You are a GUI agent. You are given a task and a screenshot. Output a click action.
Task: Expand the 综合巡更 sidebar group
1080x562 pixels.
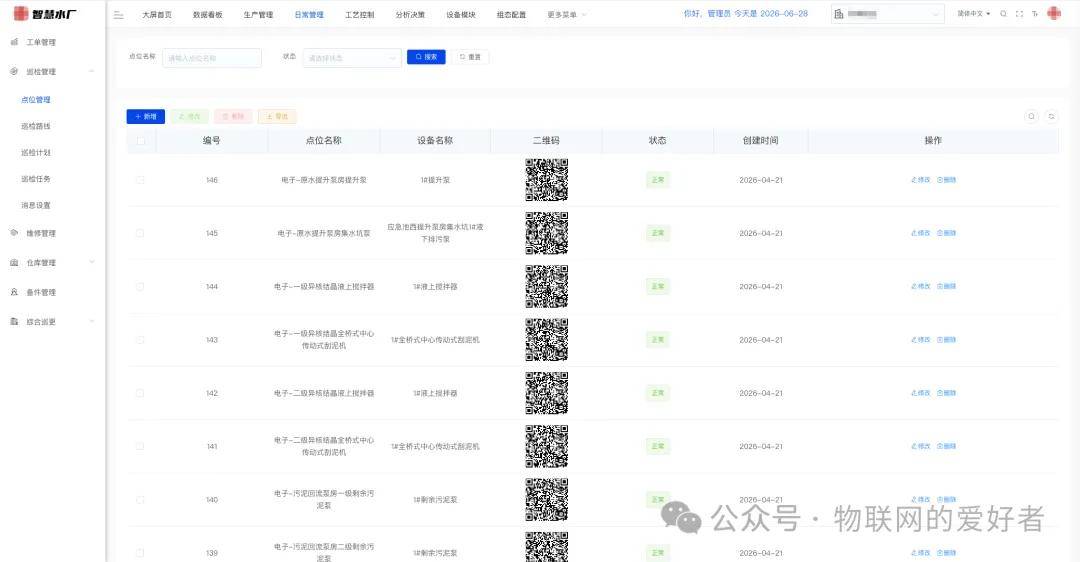pos(52,322)
